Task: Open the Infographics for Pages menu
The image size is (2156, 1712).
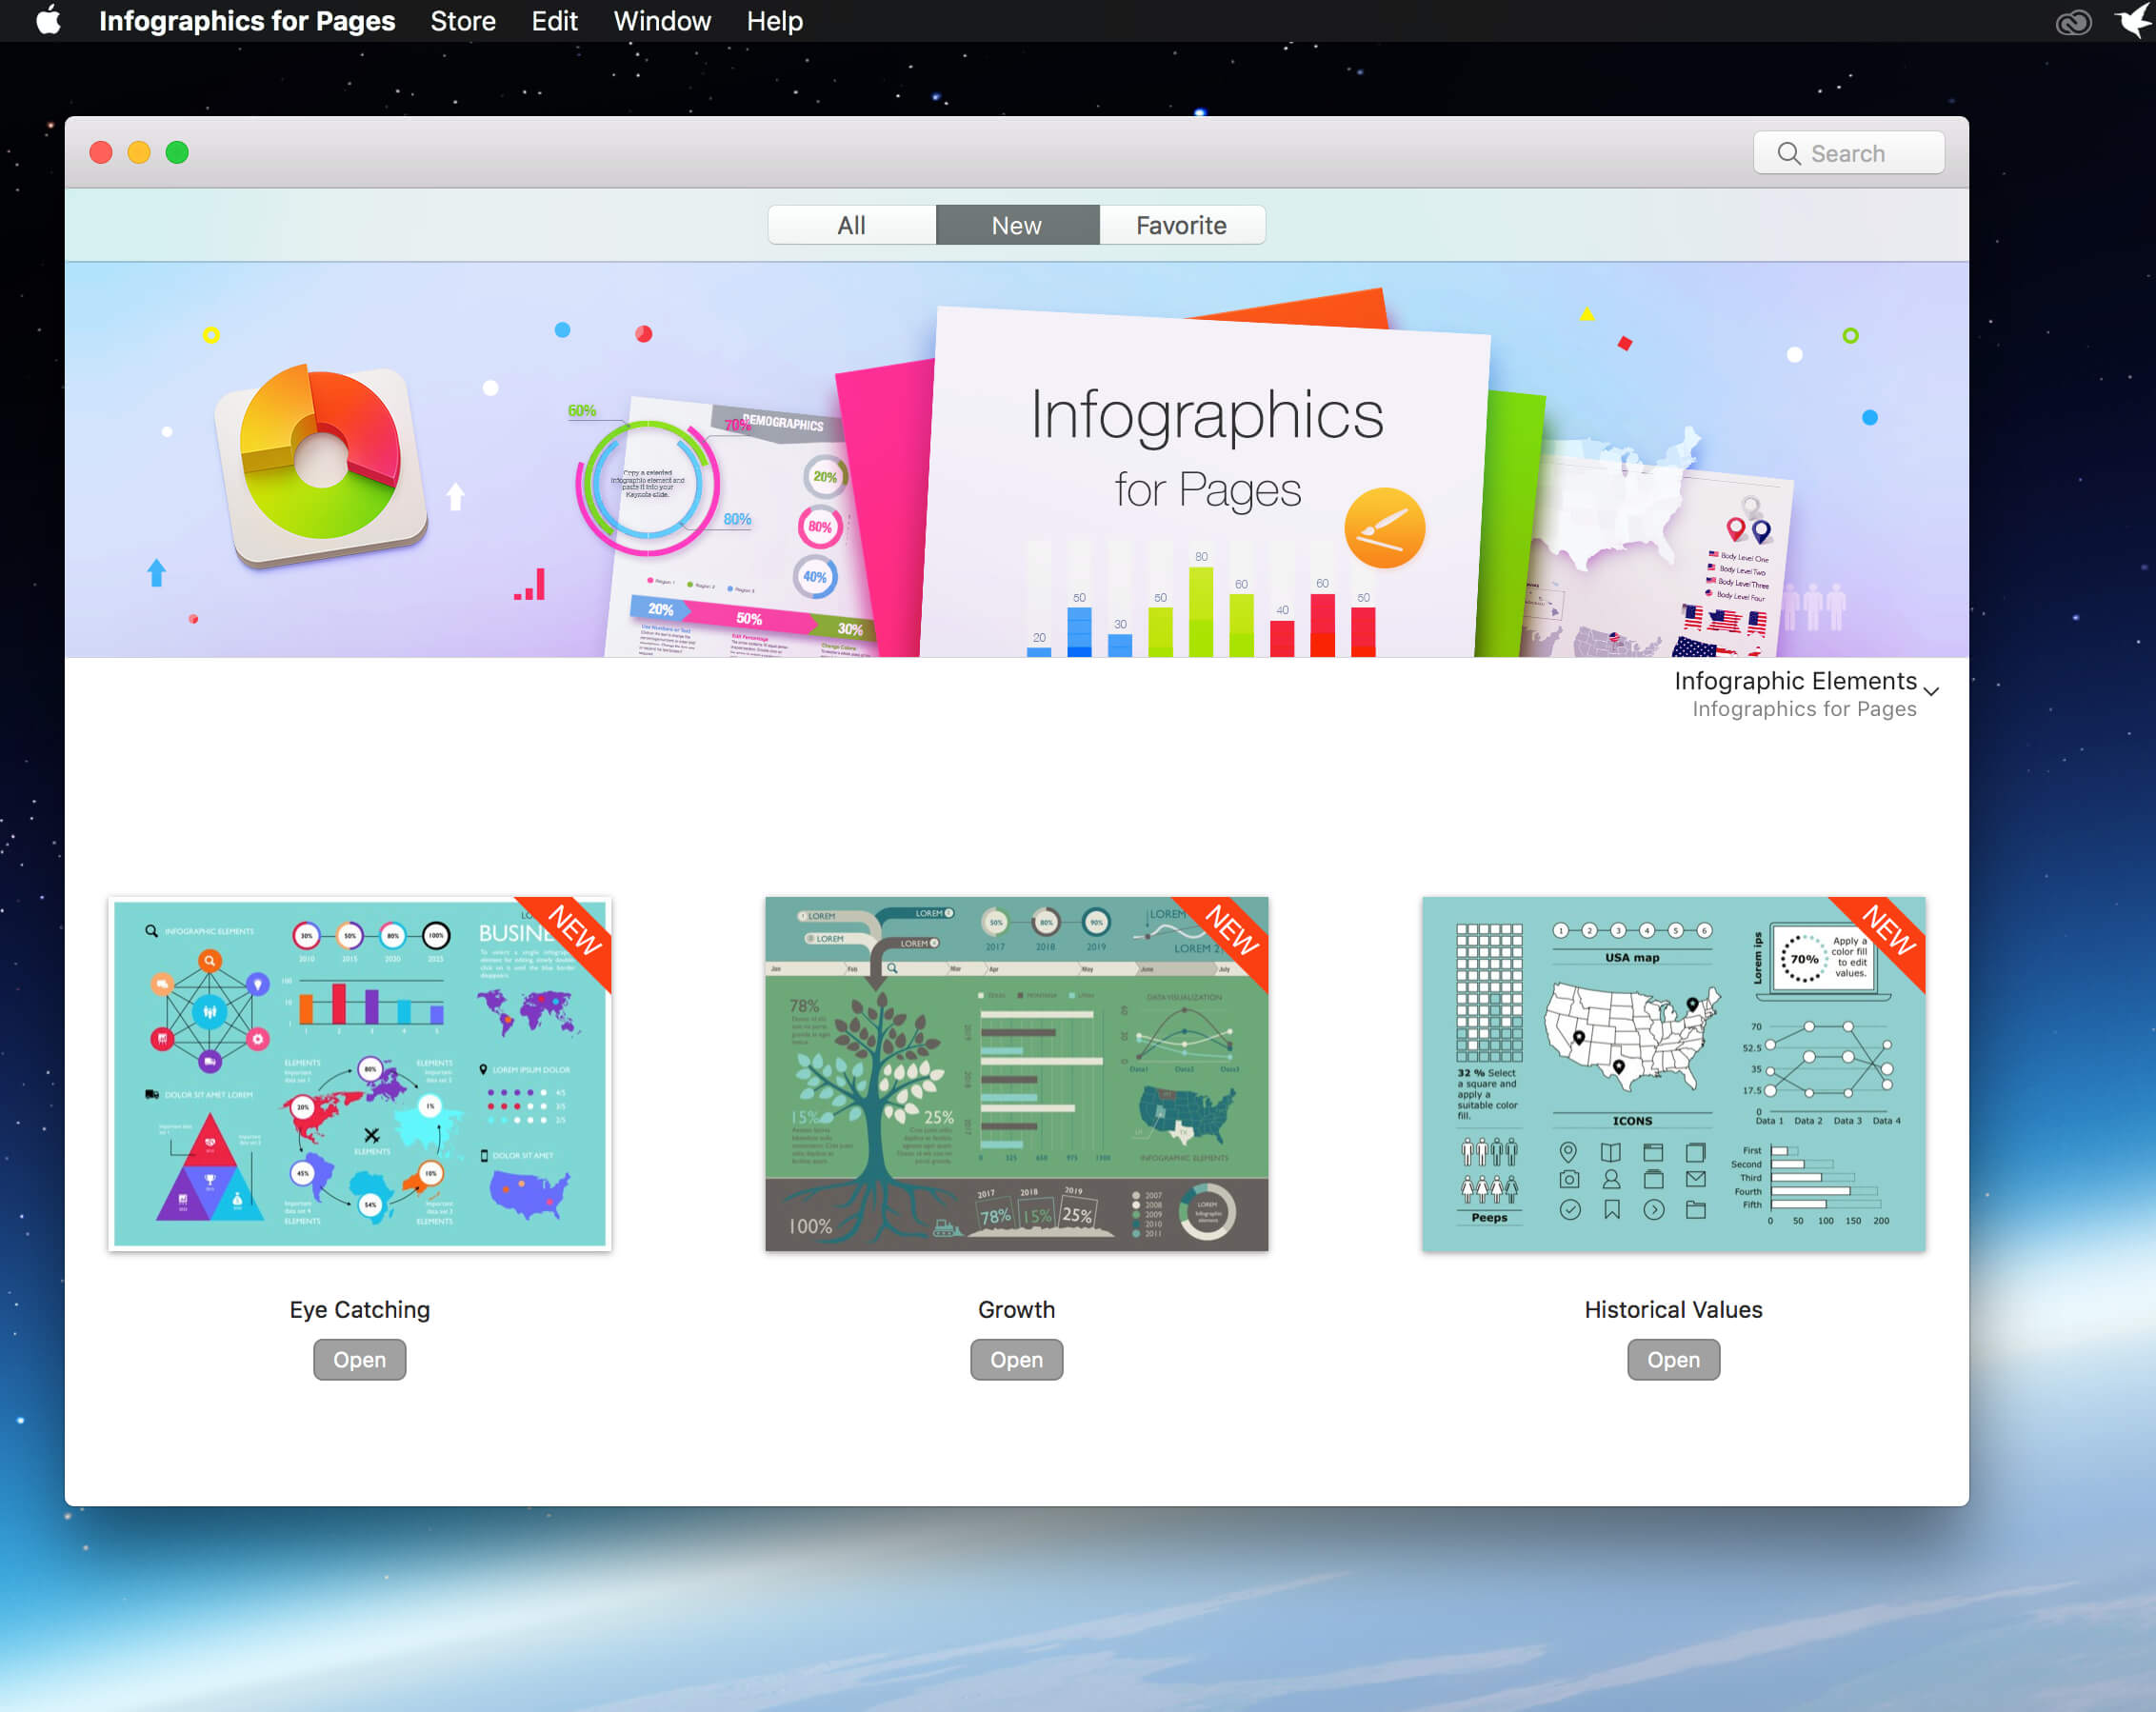Action: pyautogui.click(x=247, y=20)
